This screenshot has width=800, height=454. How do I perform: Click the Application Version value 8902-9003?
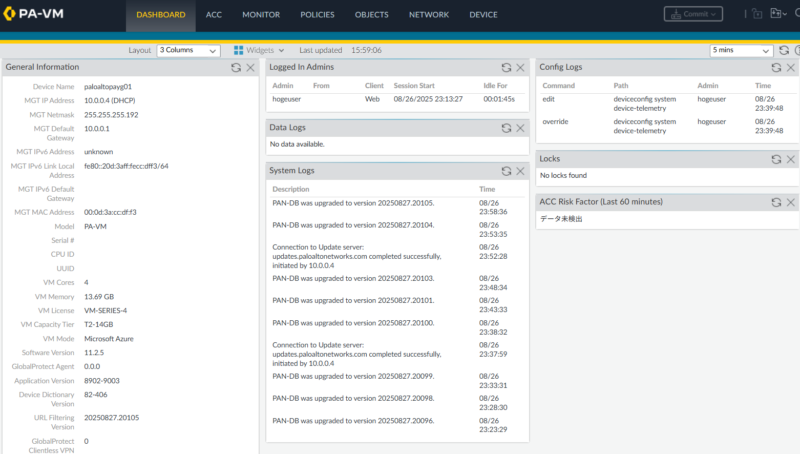102,381
